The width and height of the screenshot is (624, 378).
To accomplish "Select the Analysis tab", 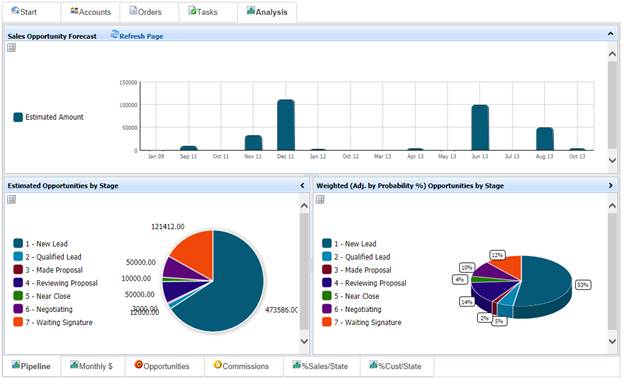I will pyautogui.click(x=267, y=12).
